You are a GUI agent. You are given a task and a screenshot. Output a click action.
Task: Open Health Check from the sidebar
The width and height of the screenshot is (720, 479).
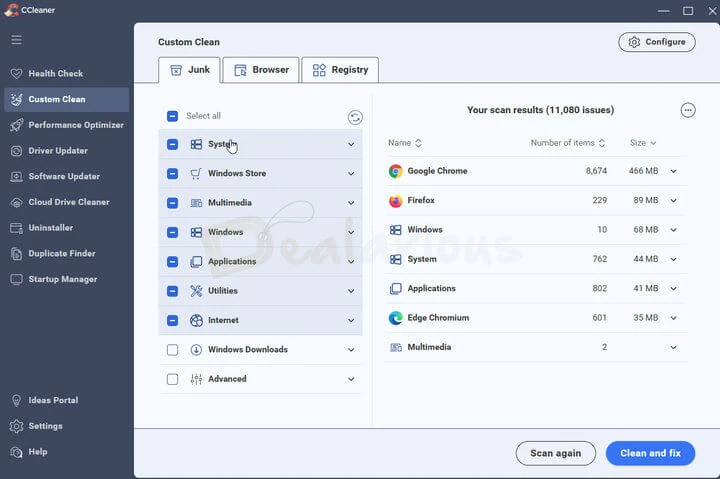55,74
